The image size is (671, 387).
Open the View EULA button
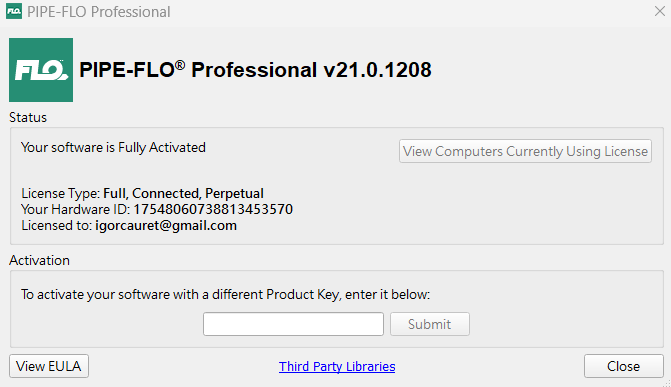click(x=49, y=366)
